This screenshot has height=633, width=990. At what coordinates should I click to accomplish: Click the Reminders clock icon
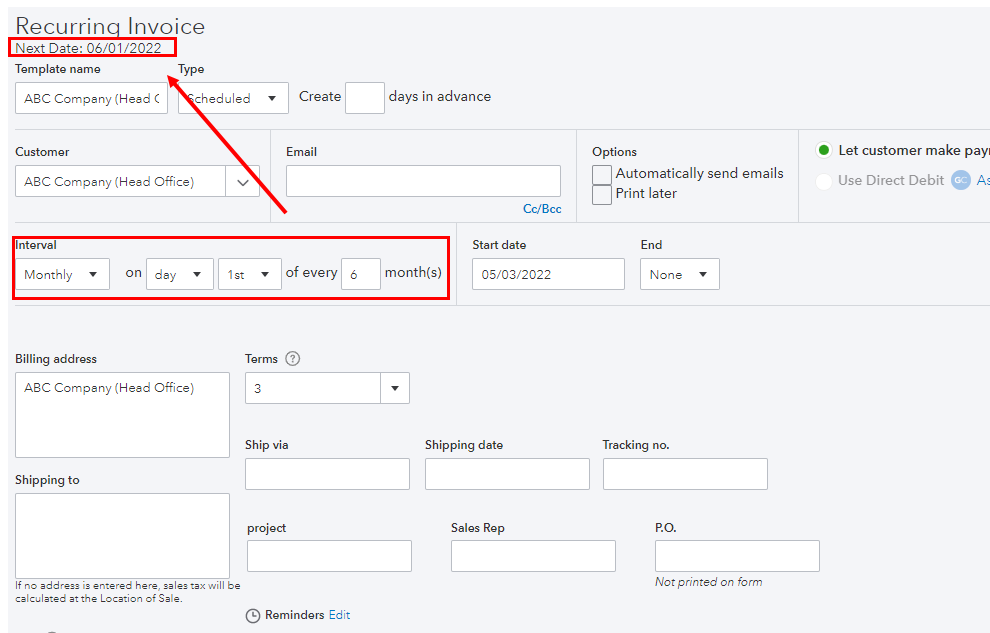253,615
